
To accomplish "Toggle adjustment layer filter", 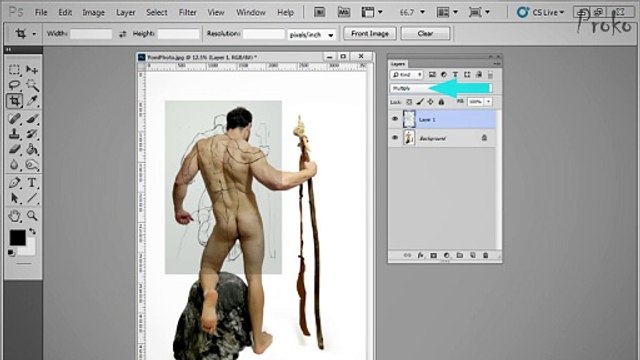I will 444,75.
